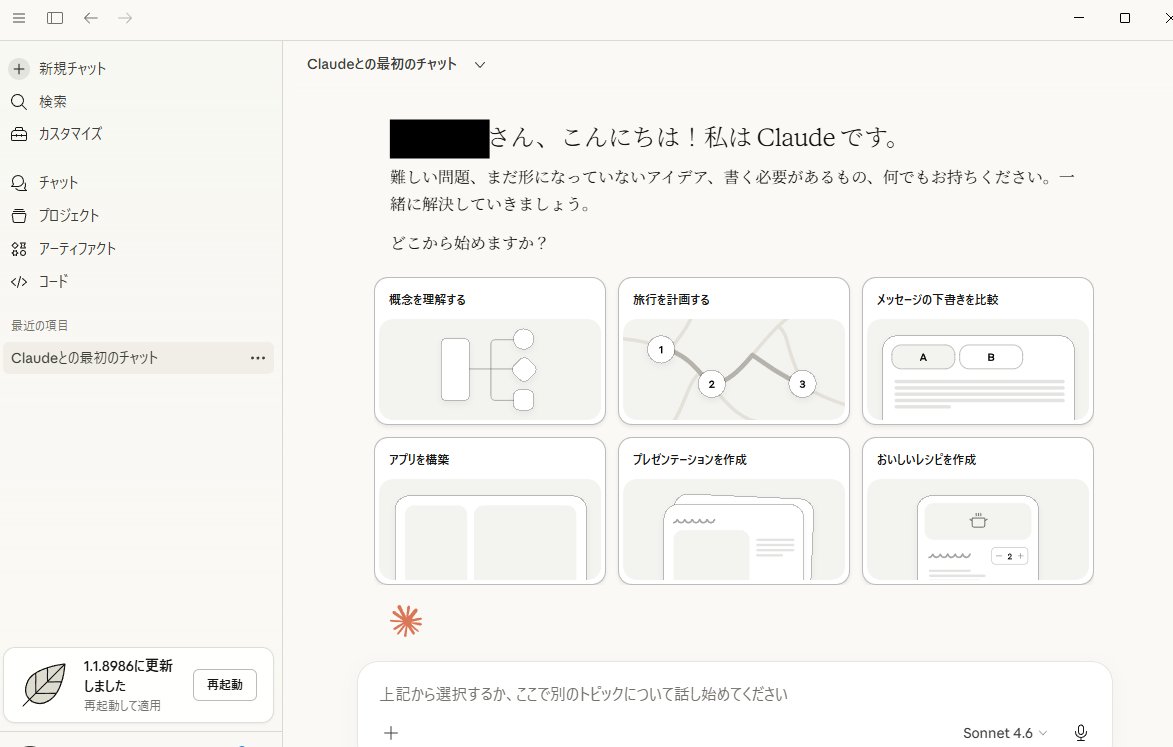Screen dimensions: 1173x747
Task: Maximize the application window
Action: pyautogui.click(x=1124, y=18)
